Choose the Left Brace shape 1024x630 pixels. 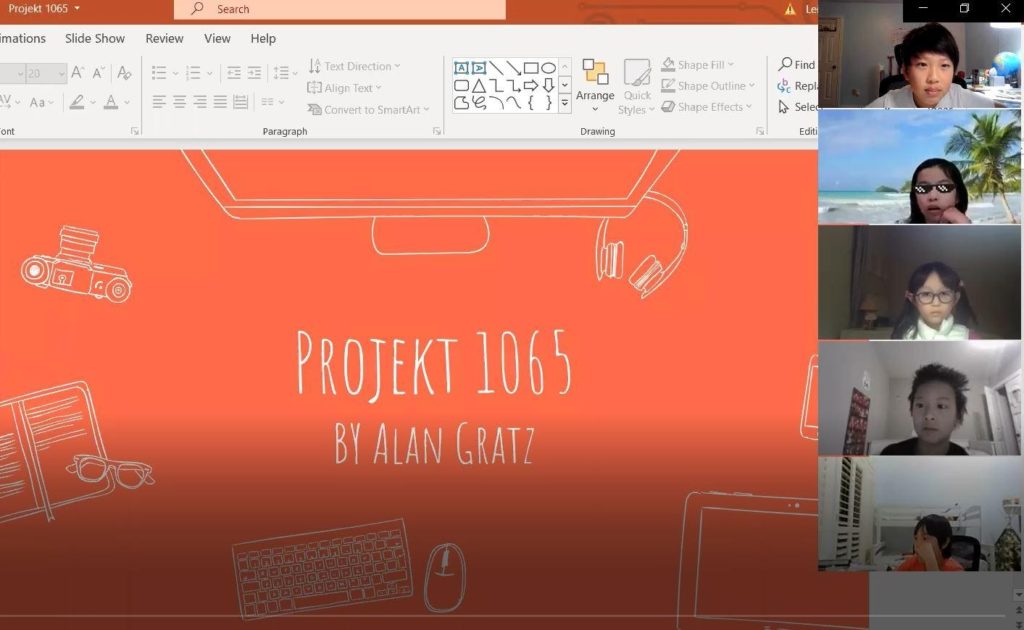[531, 102]
